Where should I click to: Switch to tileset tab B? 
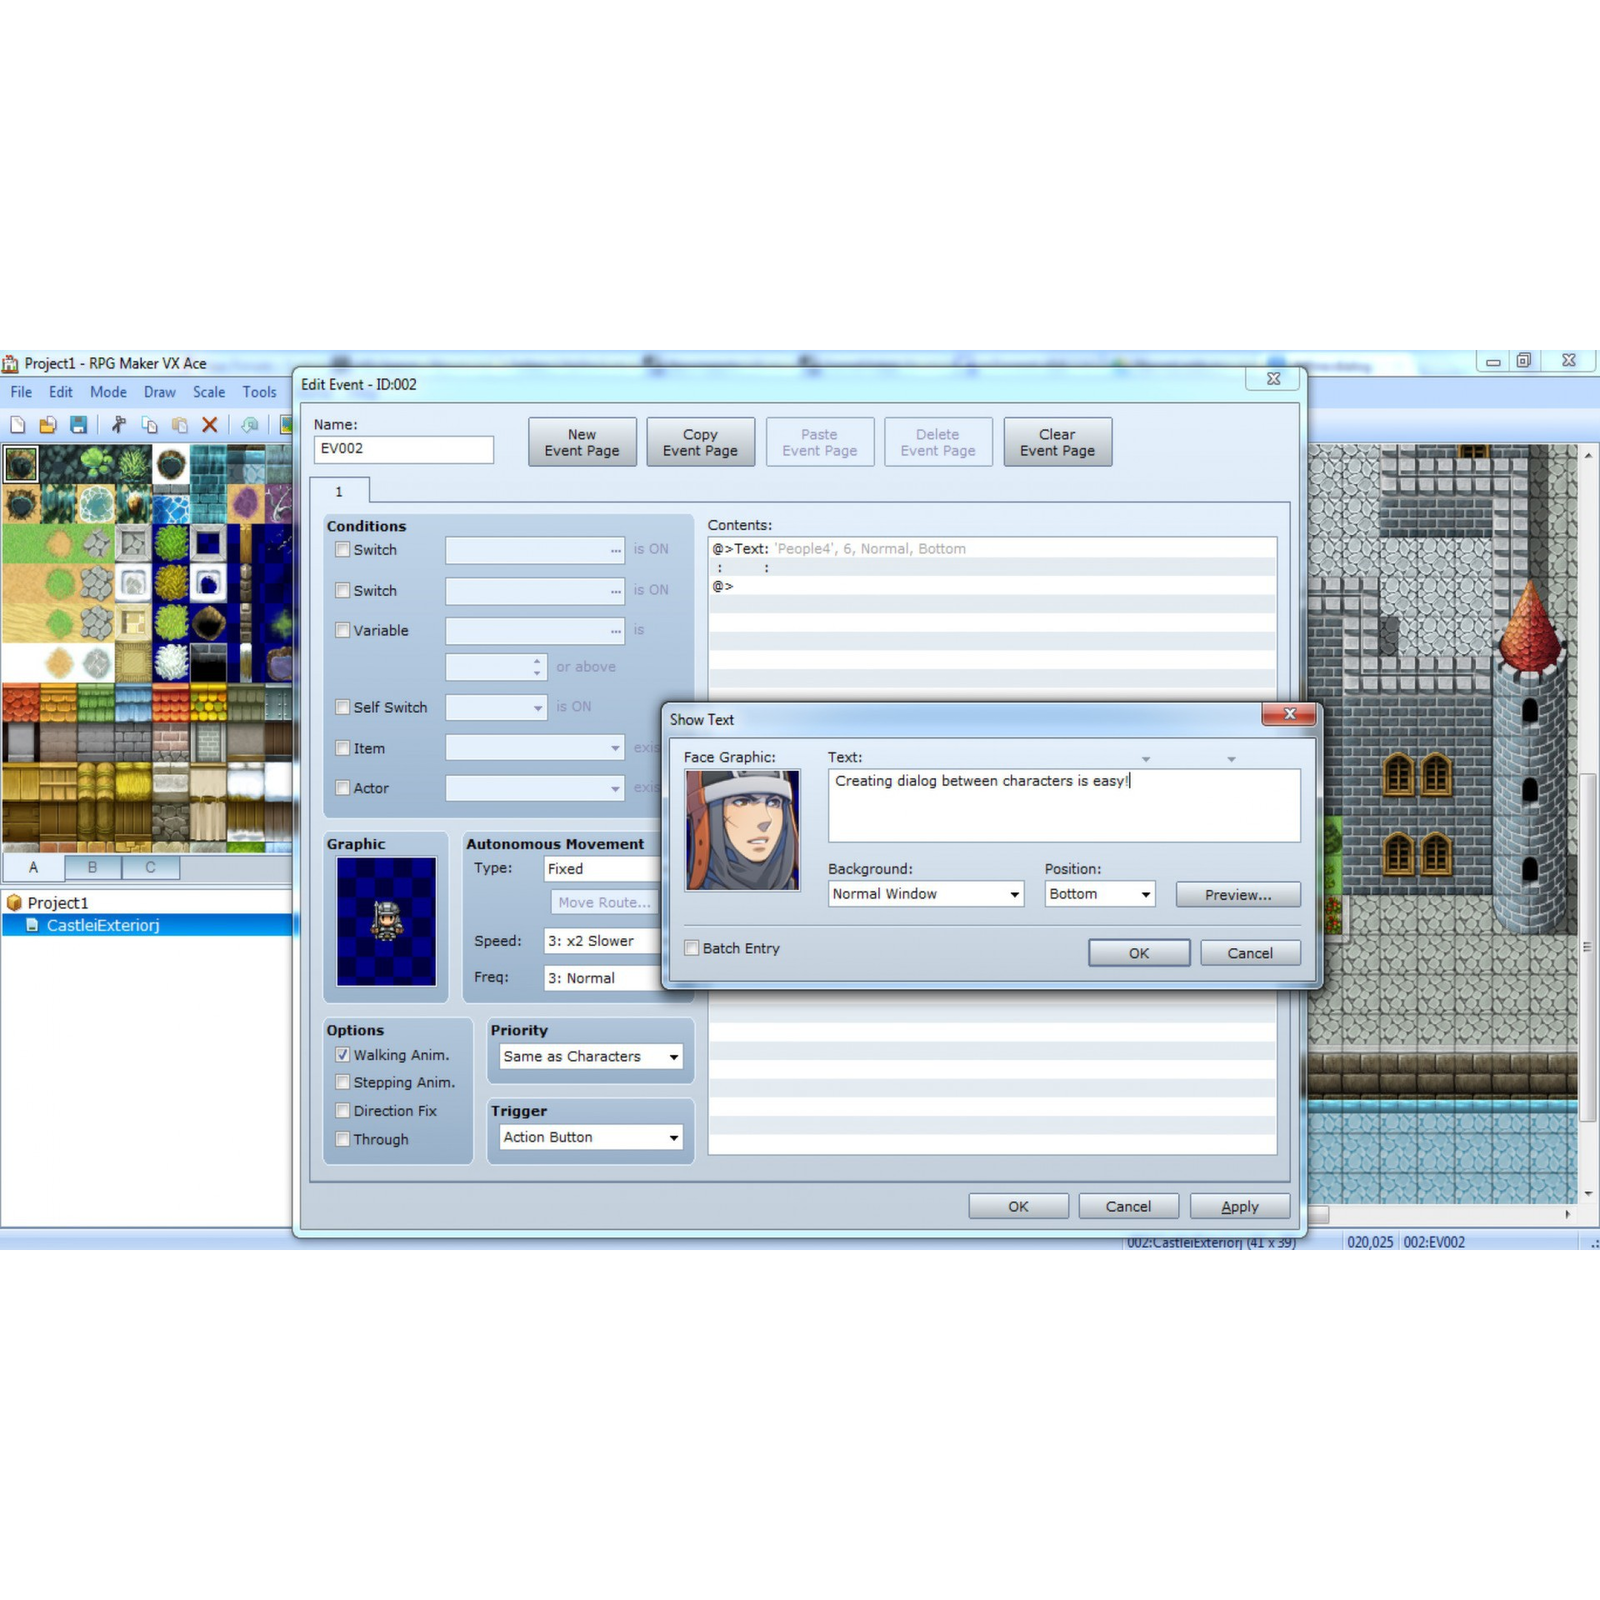[92, 867]
